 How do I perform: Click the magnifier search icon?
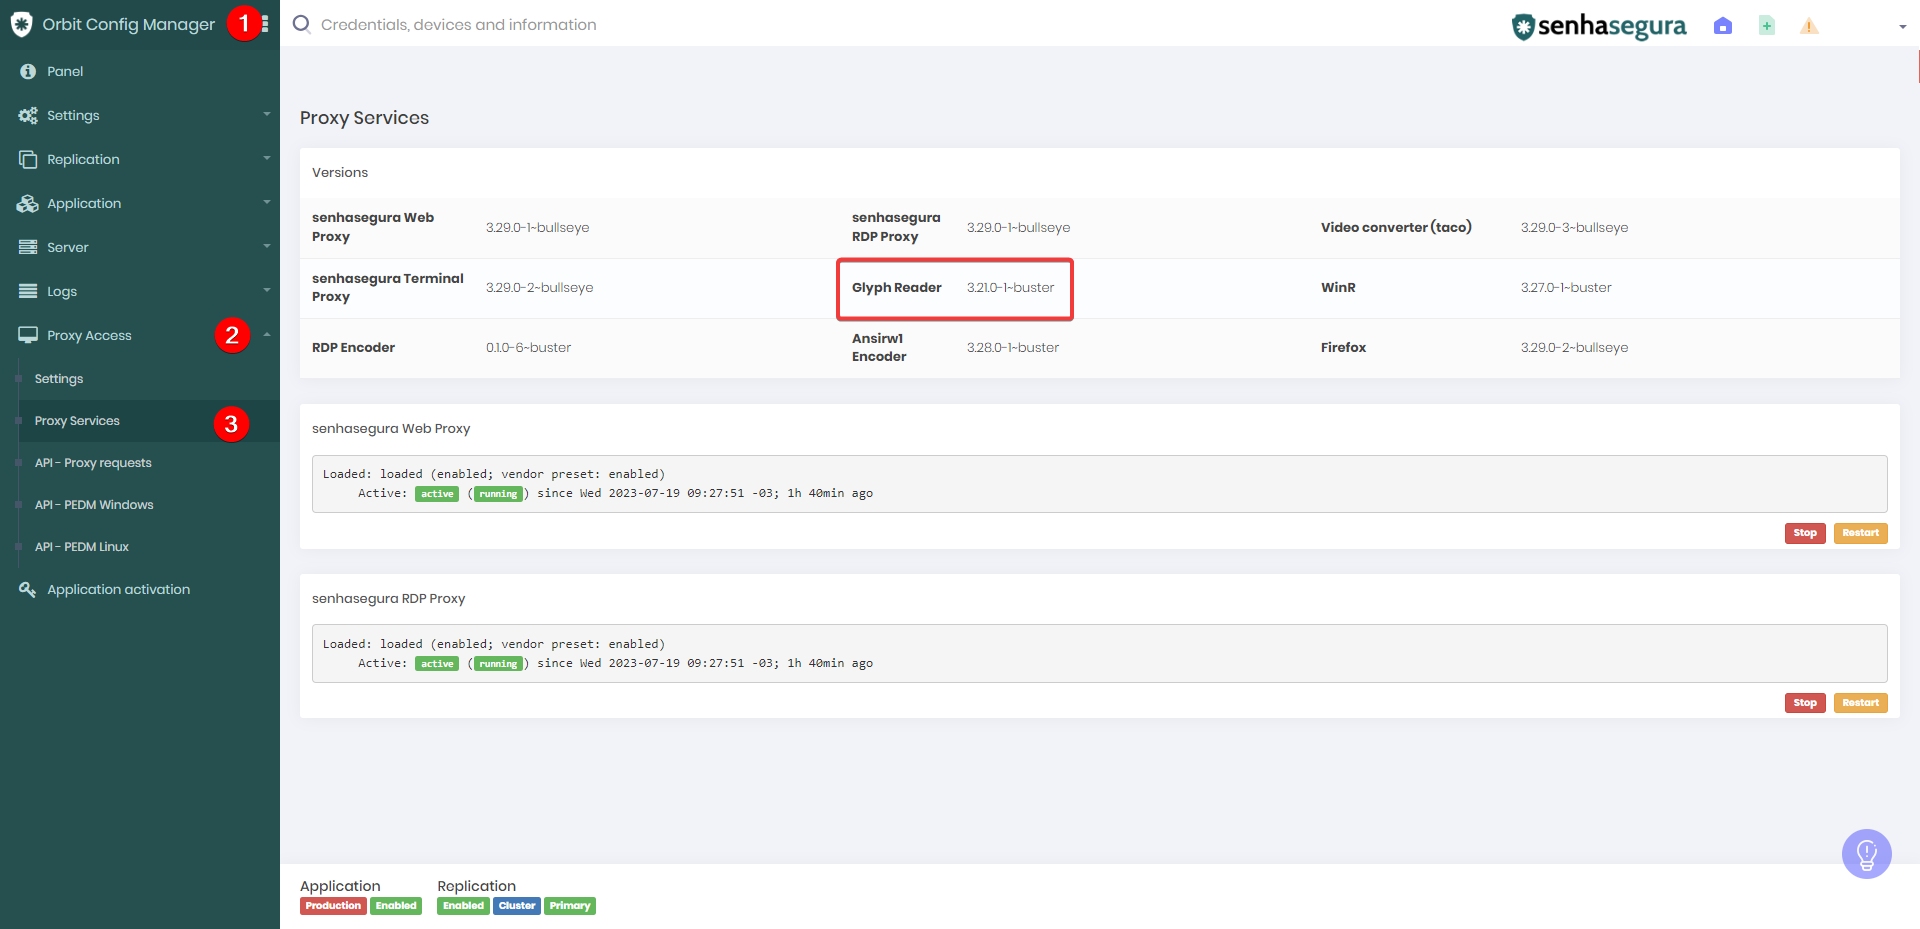(x=301, y=24)
